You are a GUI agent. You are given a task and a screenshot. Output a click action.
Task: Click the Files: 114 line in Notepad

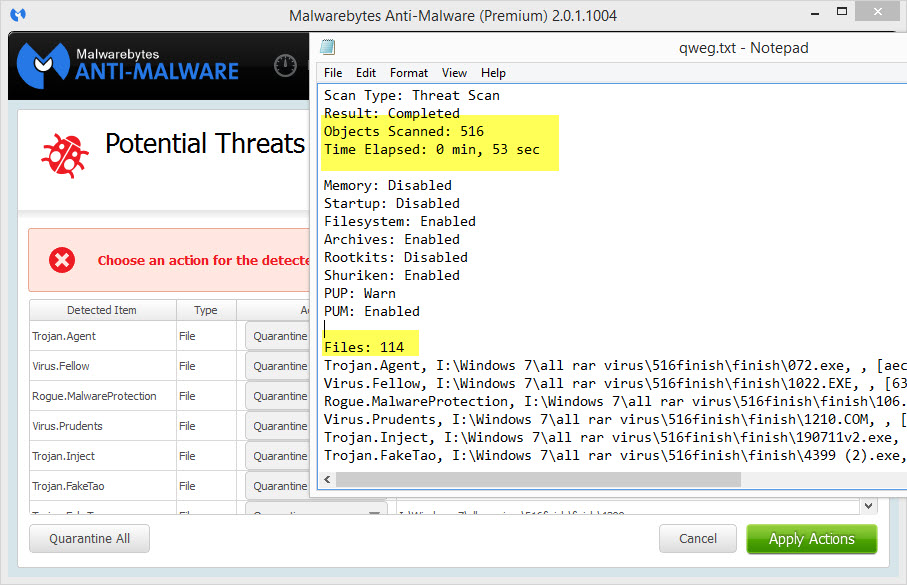click(x=364, y=347)
